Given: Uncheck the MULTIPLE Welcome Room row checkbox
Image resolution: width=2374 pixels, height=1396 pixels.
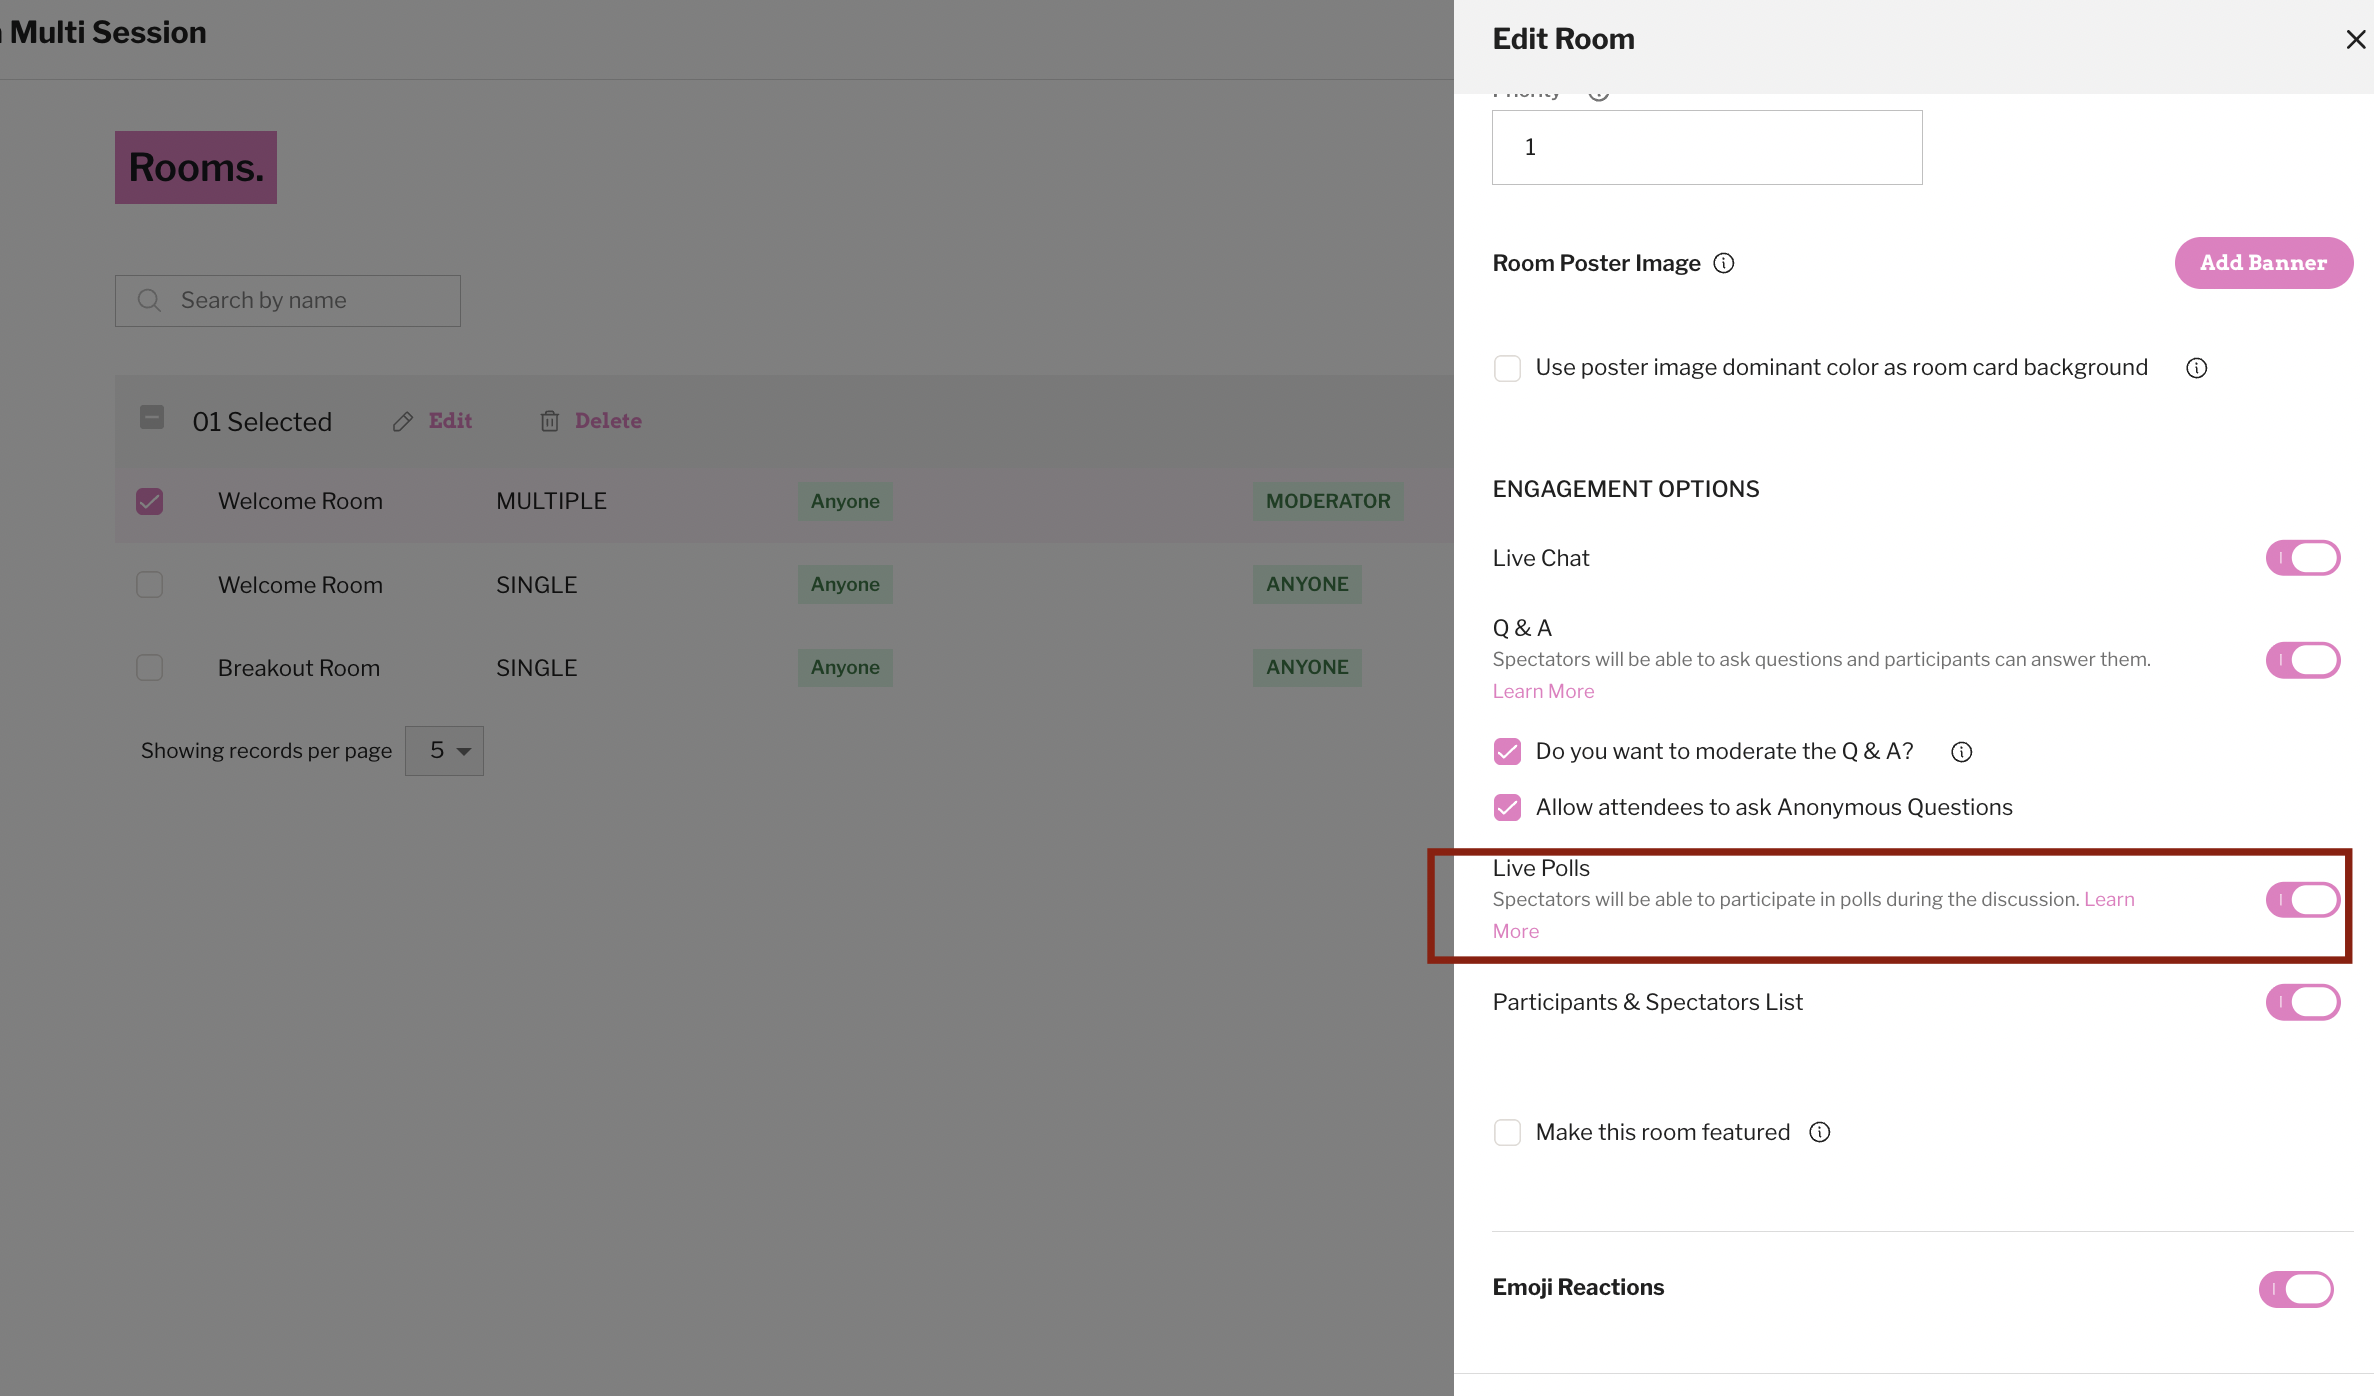Looking at the screenshot, I should (x=149, y=501).
